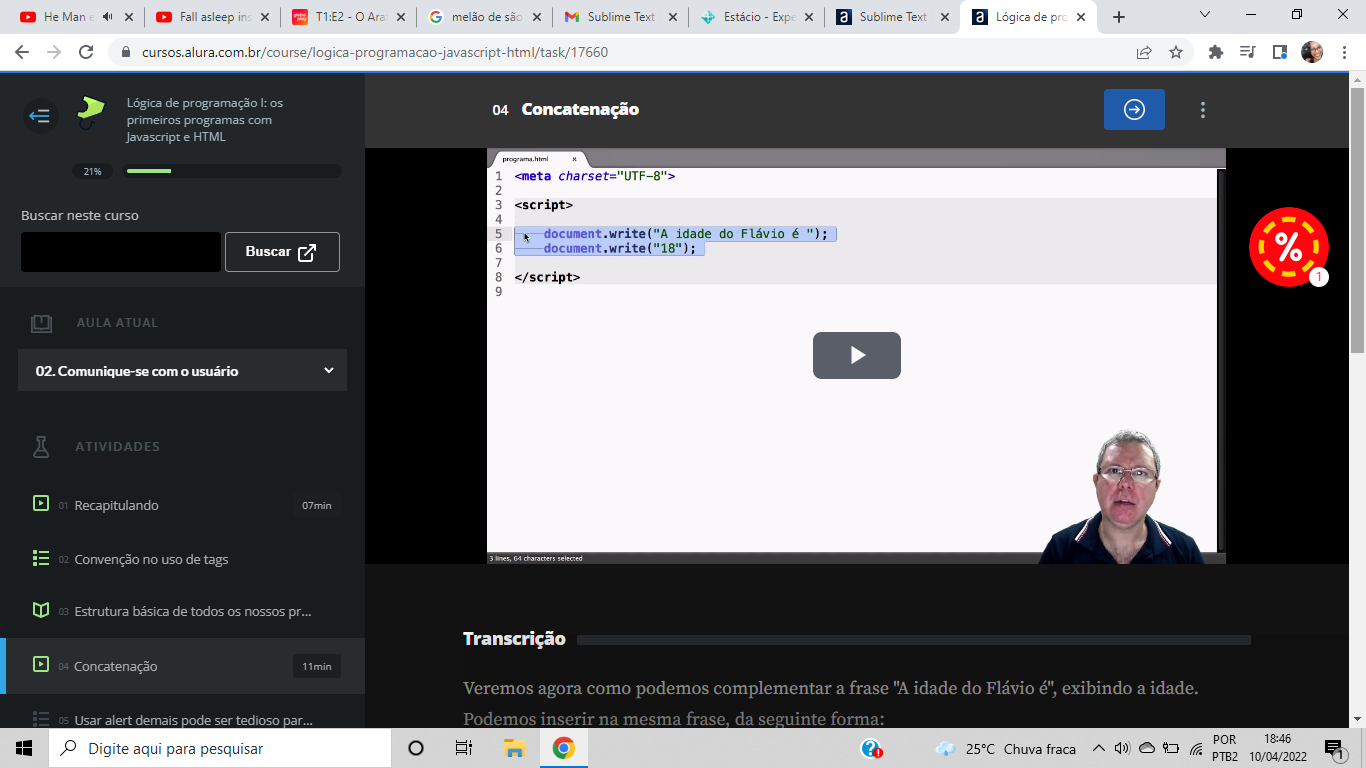The height and width of the screenshot is (768, 1366).
Task: Click the browser back arrow
Action: 22,52
